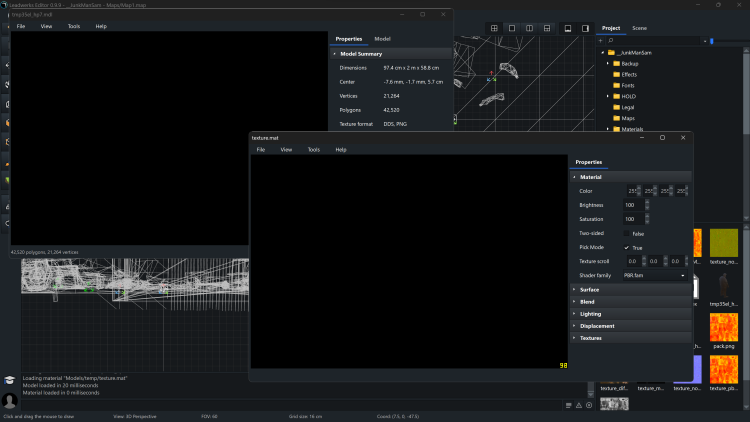Toggle the side panel visibility icon

pos(584,28)
